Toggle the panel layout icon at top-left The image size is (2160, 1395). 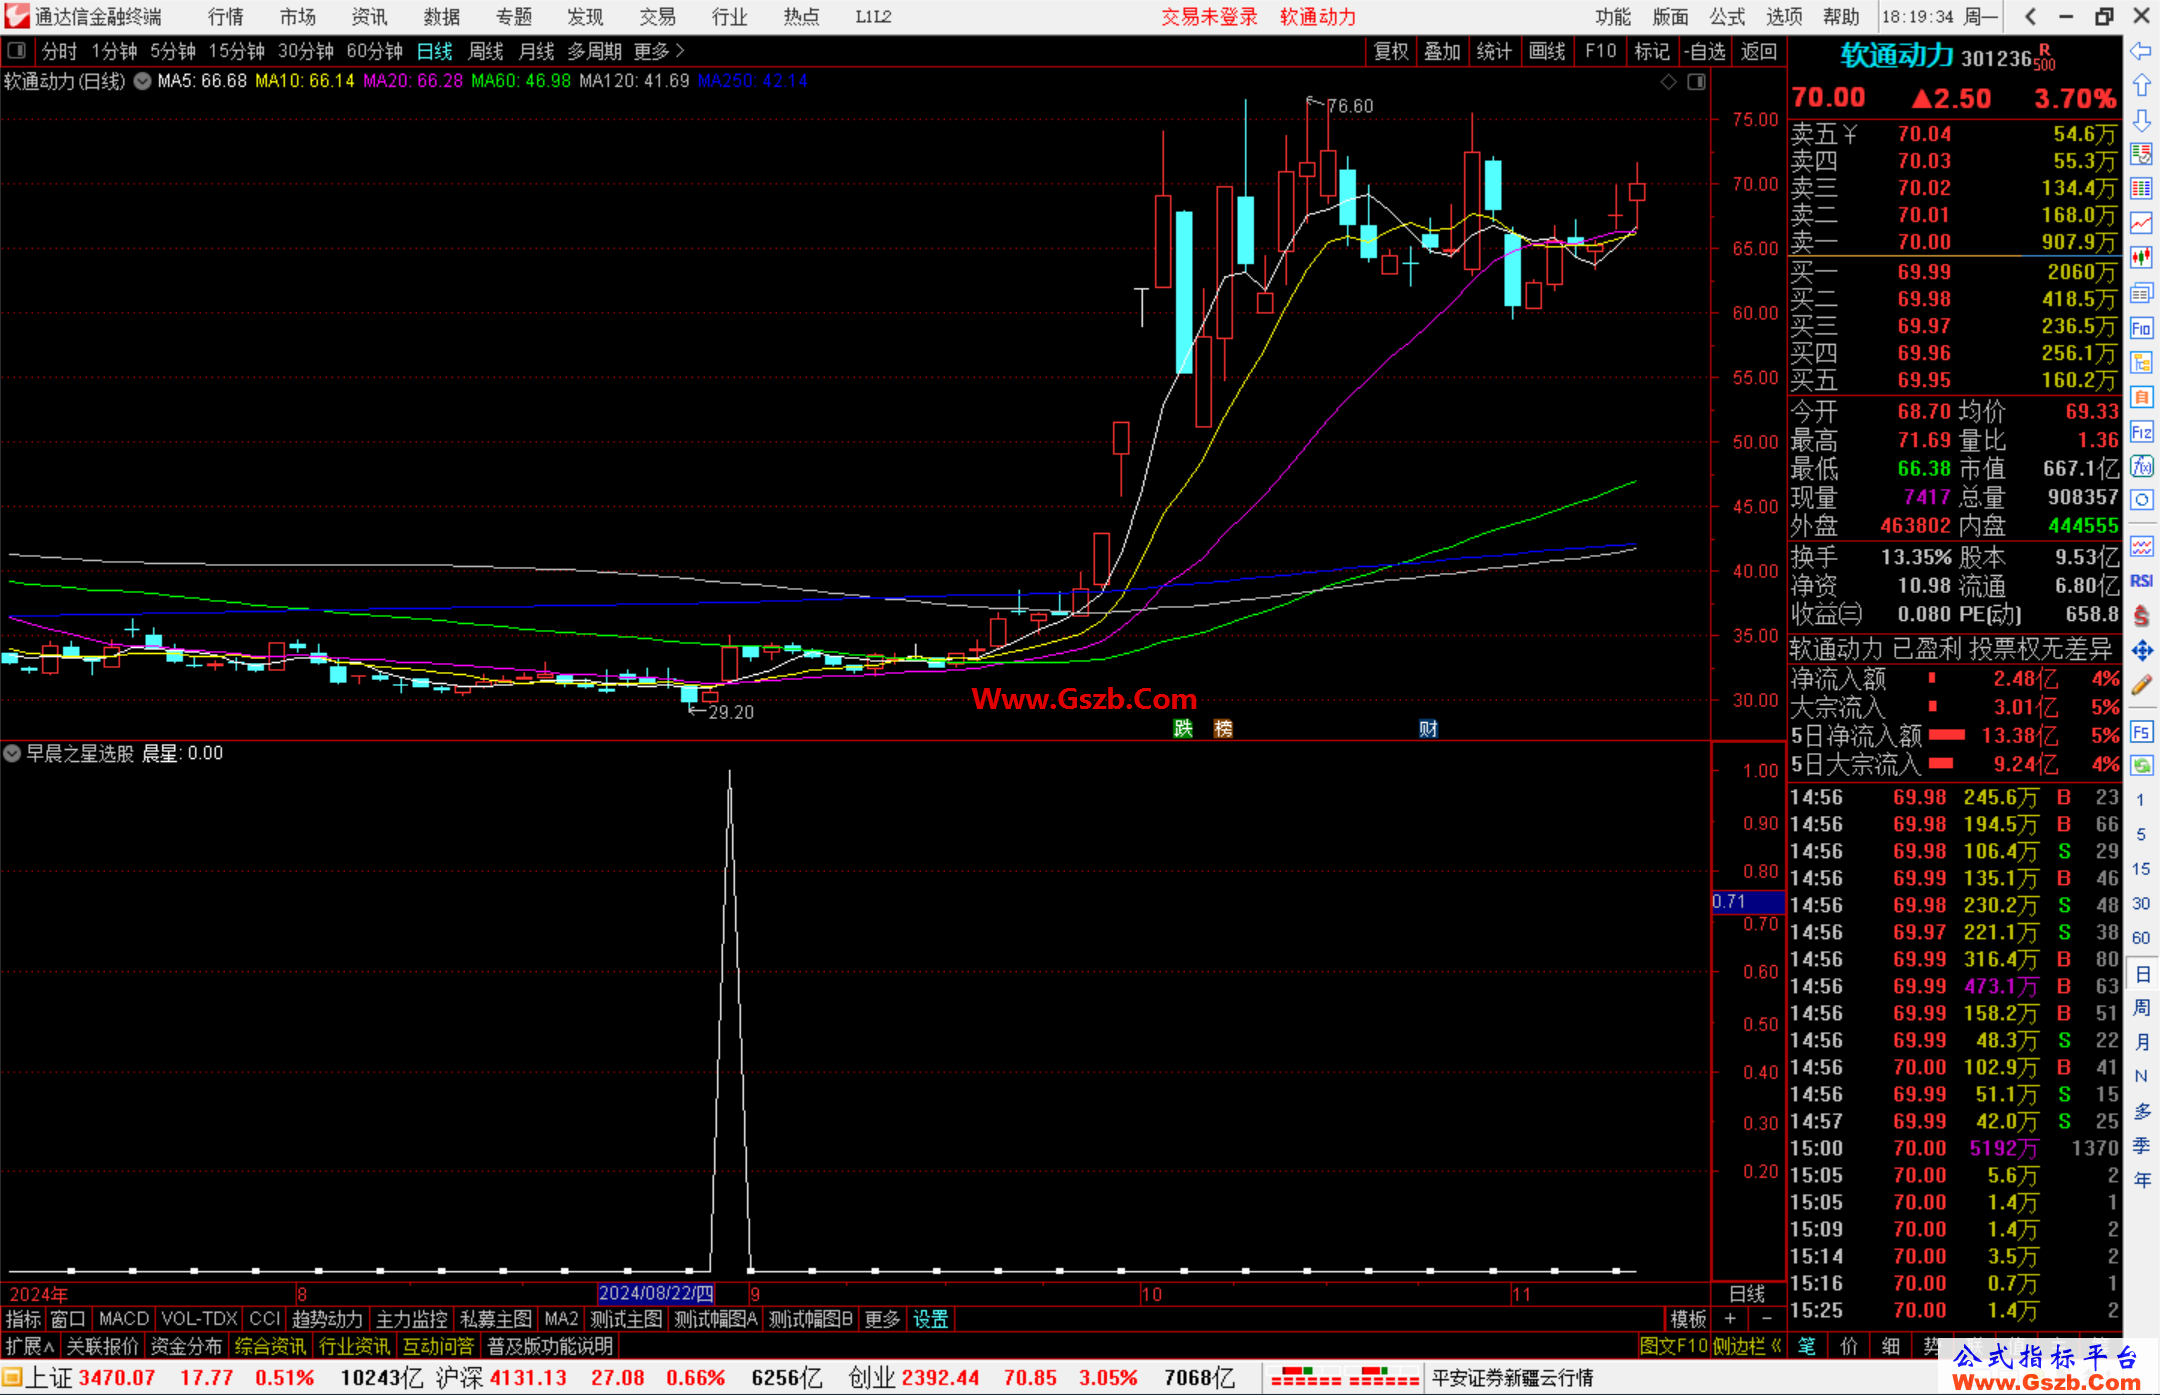[x=16, y=50]
